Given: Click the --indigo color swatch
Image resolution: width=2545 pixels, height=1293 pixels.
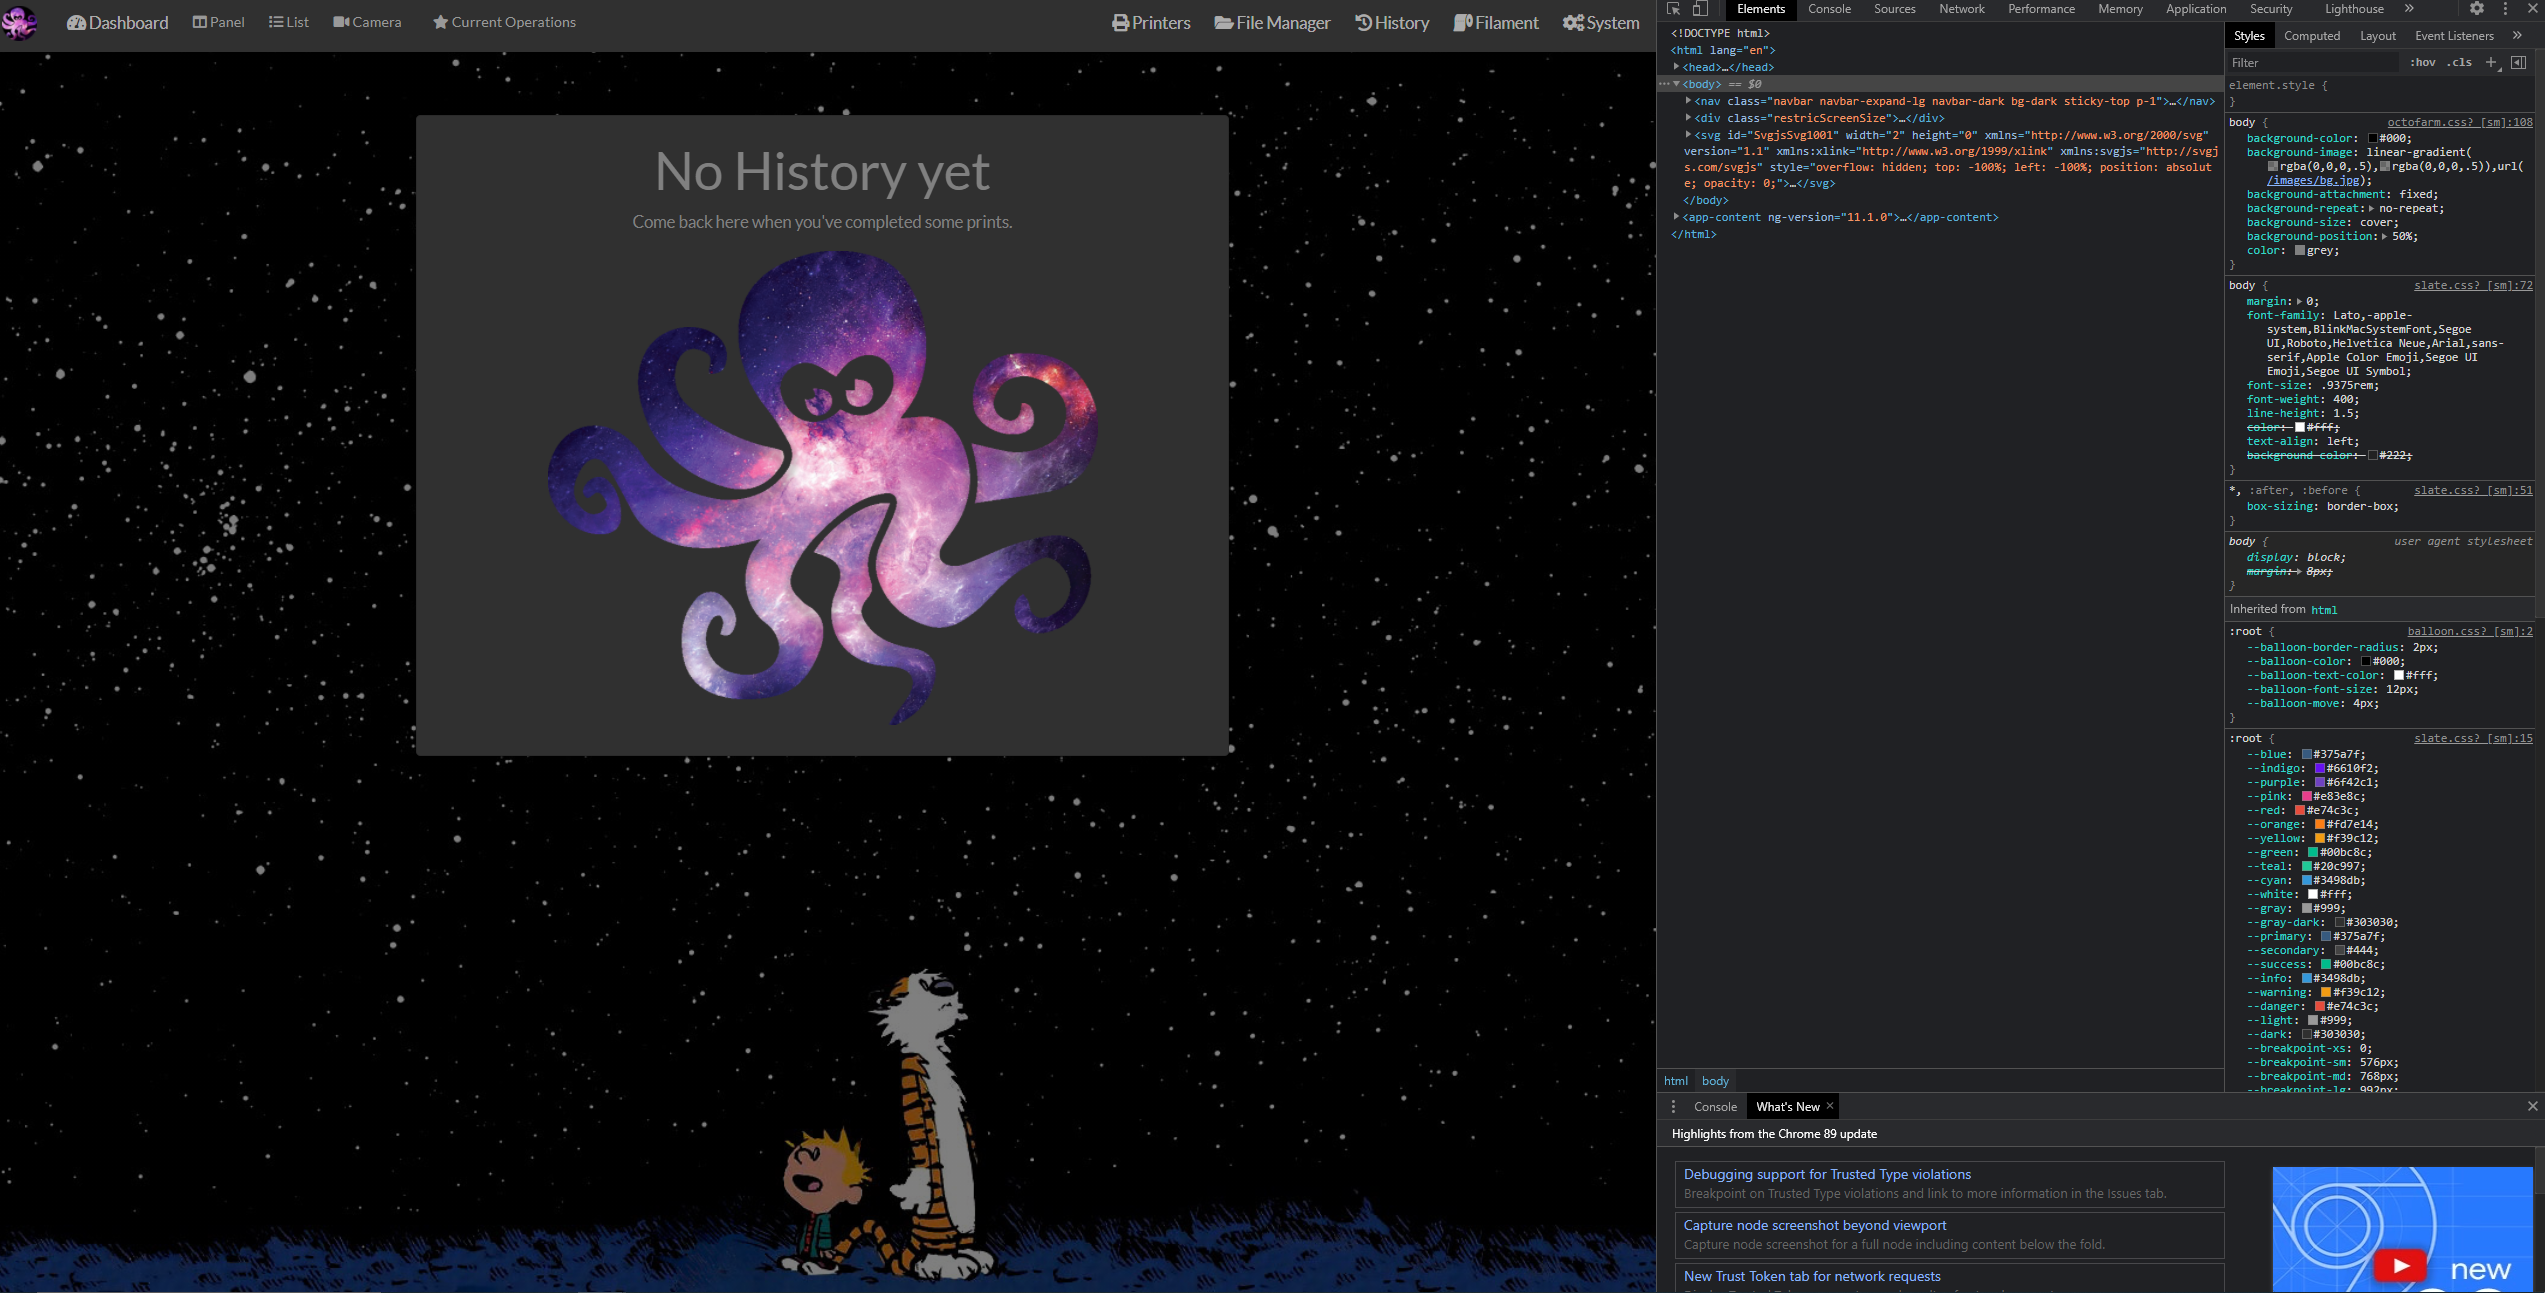Looking at the screenshot, I should 2320,769.
